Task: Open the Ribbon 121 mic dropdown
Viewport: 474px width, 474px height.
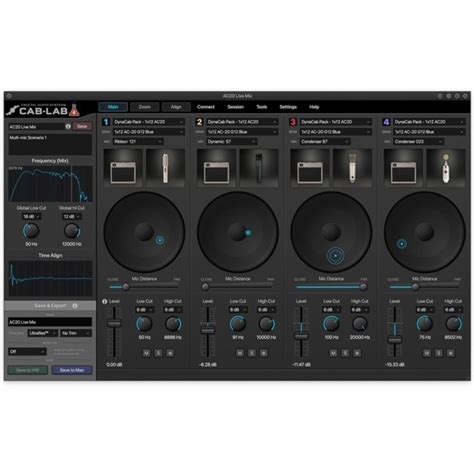Action: click(x=138, y=142)
